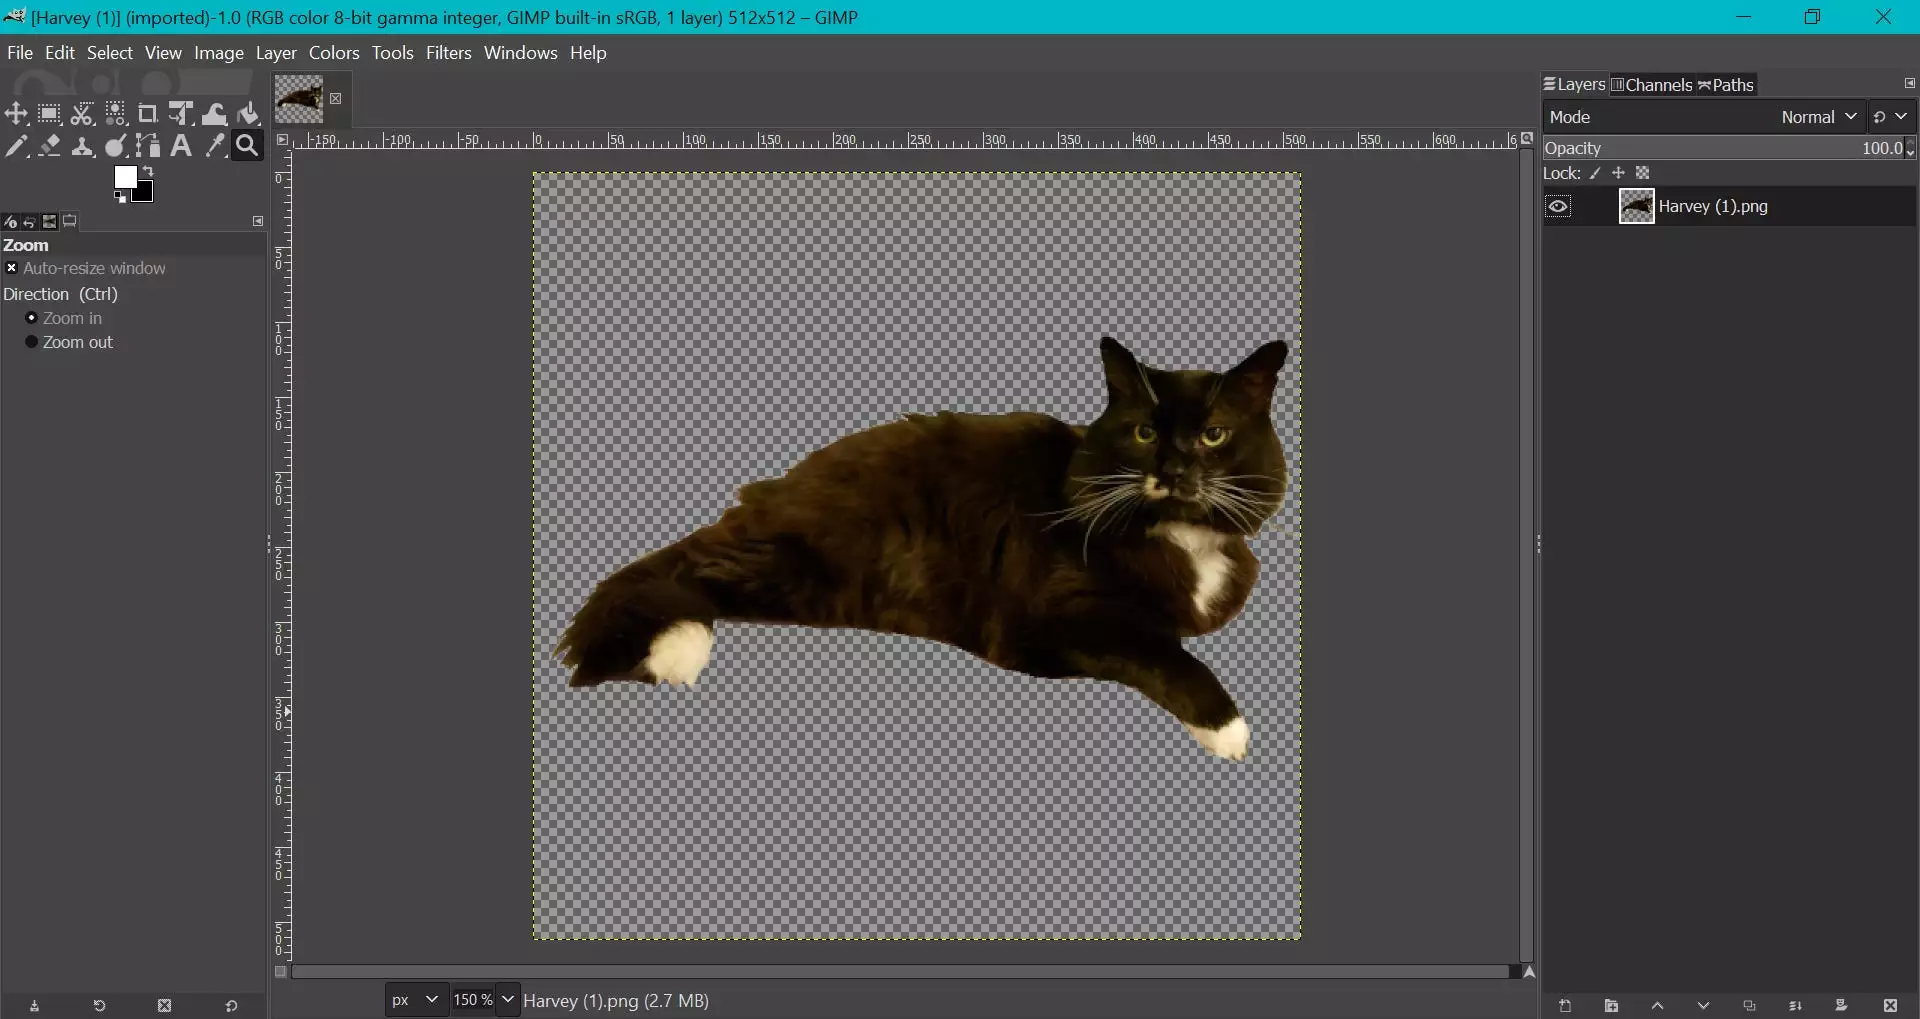Choose the Bucket Fill tool
This screenshot has height=1019, width=1920.
[x=248, y=114]
